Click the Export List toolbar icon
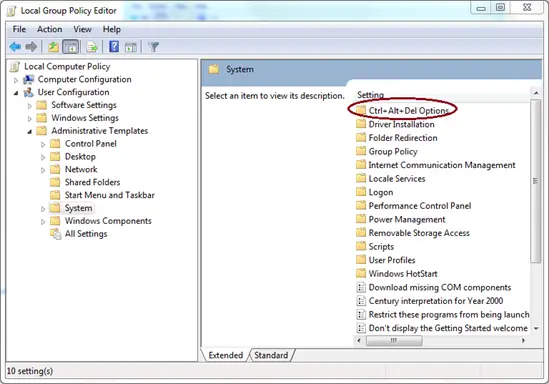This screenshot has height=384, width=549. [92, 47]
